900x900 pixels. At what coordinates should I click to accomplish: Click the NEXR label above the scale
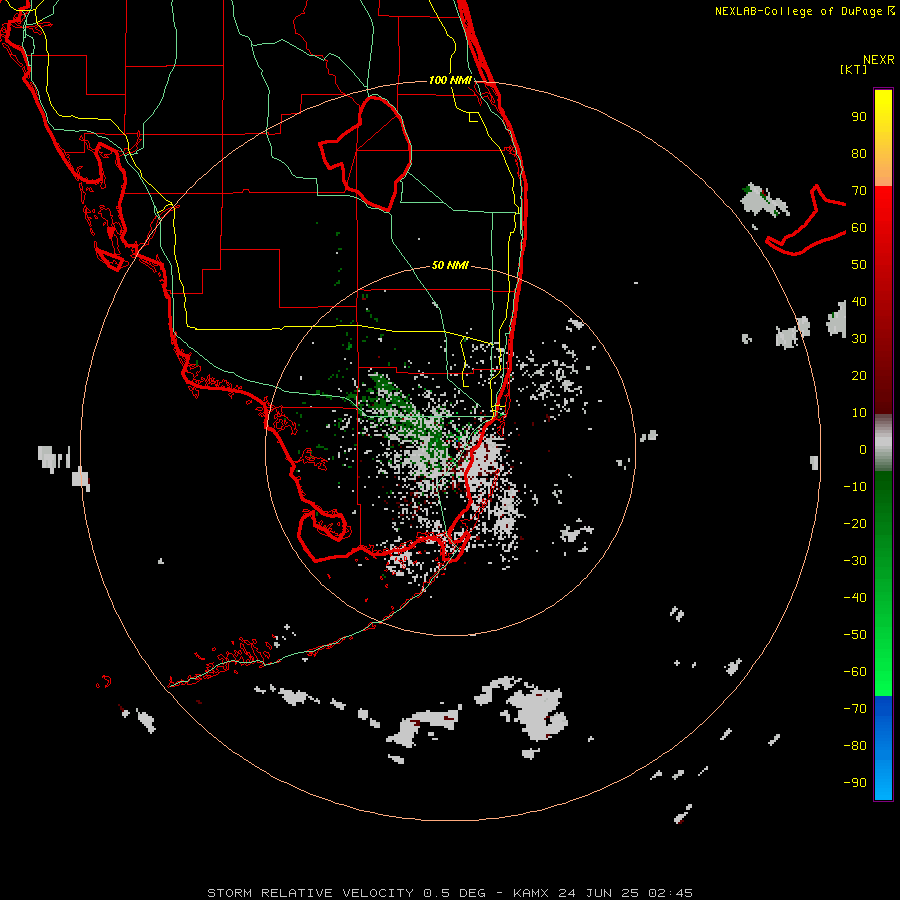point(879,60)
